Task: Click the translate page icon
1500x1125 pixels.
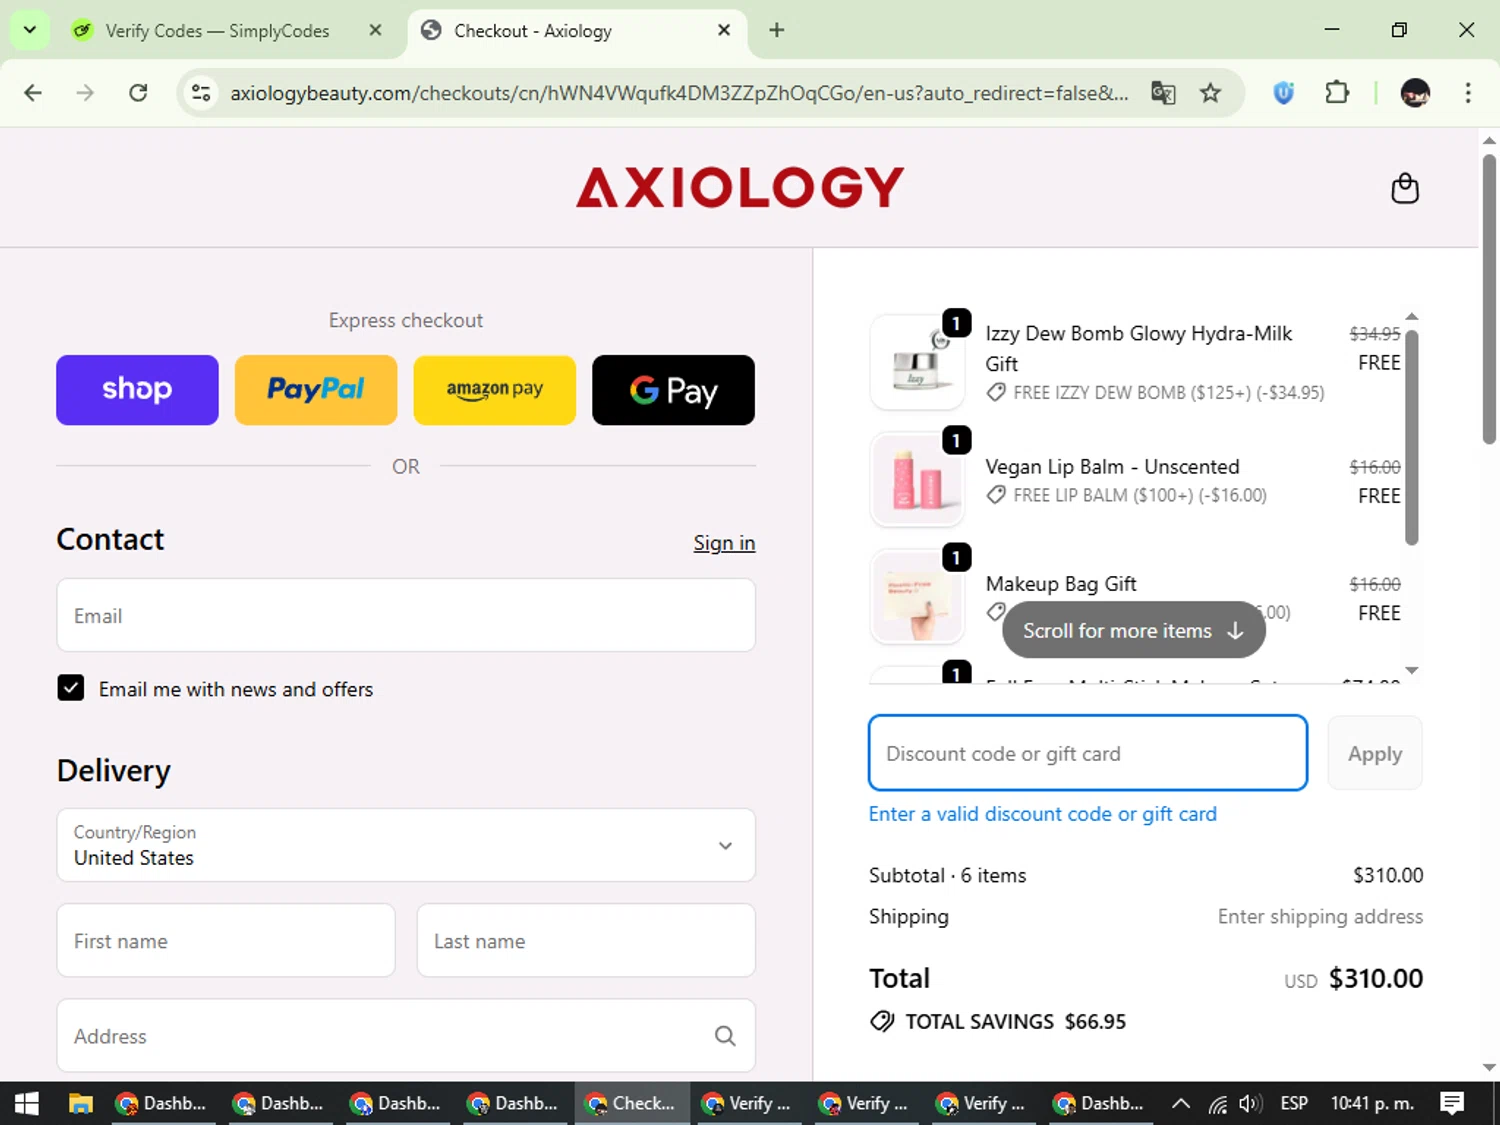Action: pyautogui.click(x=1163, y=93)
